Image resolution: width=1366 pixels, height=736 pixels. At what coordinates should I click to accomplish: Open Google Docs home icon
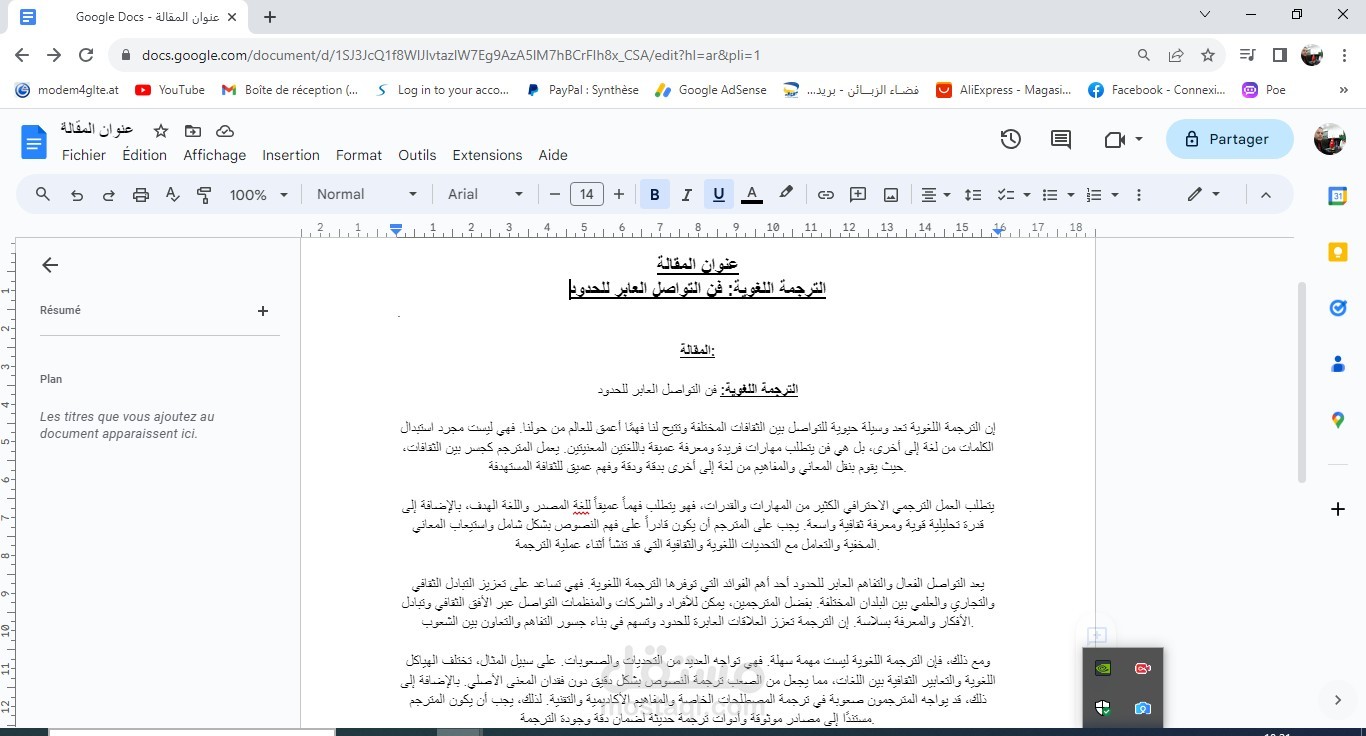34,141
